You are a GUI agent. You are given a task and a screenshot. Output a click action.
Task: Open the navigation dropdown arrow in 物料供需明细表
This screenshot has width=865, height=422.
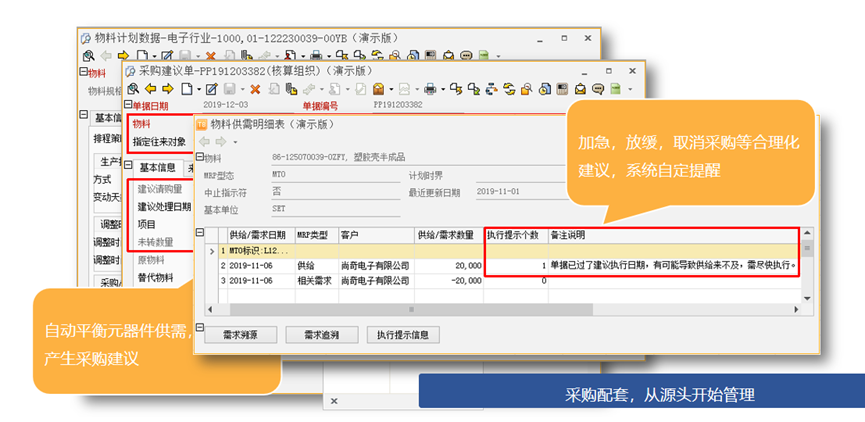point(236,142)
